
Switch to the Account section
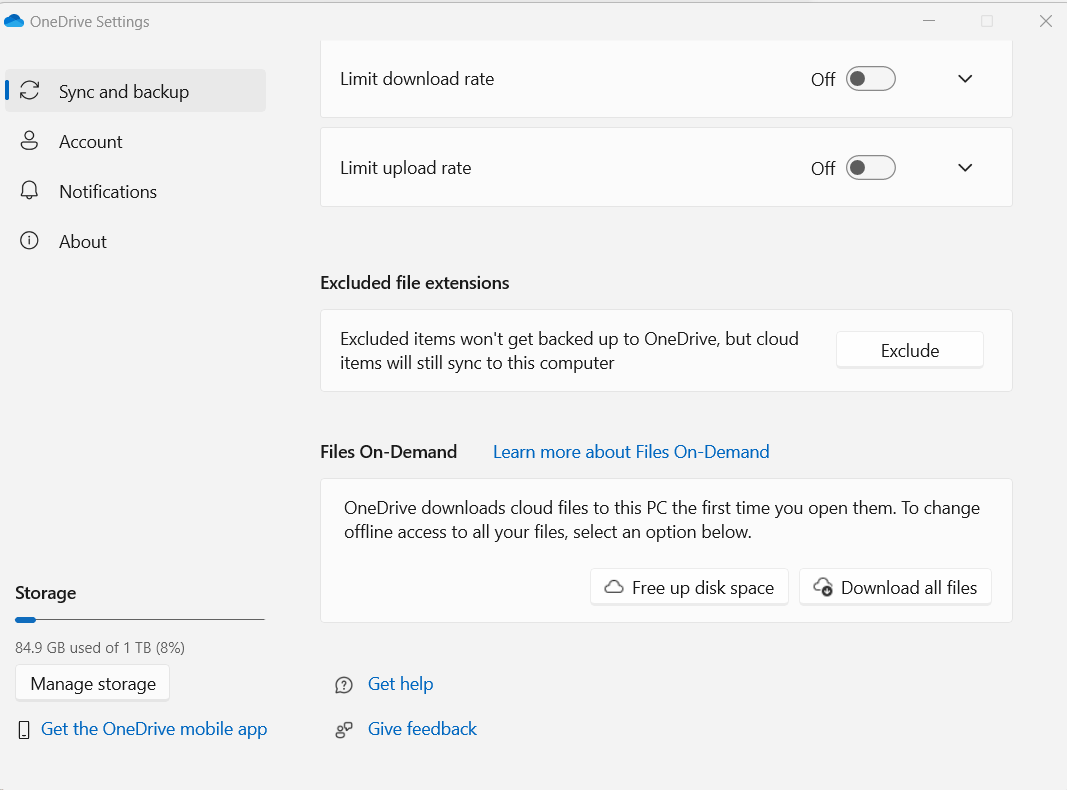(x=91, y=141)
